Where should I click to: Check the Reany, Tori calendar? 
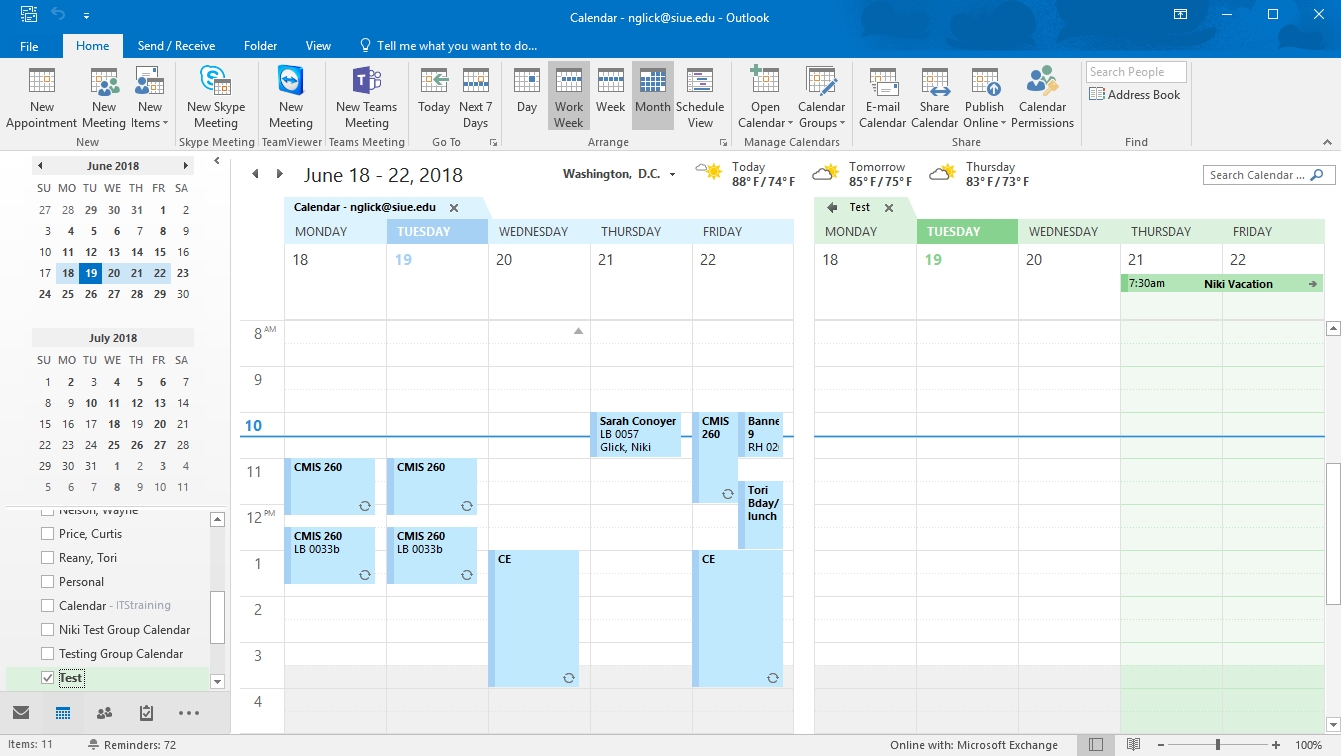[x=47, y=558]
